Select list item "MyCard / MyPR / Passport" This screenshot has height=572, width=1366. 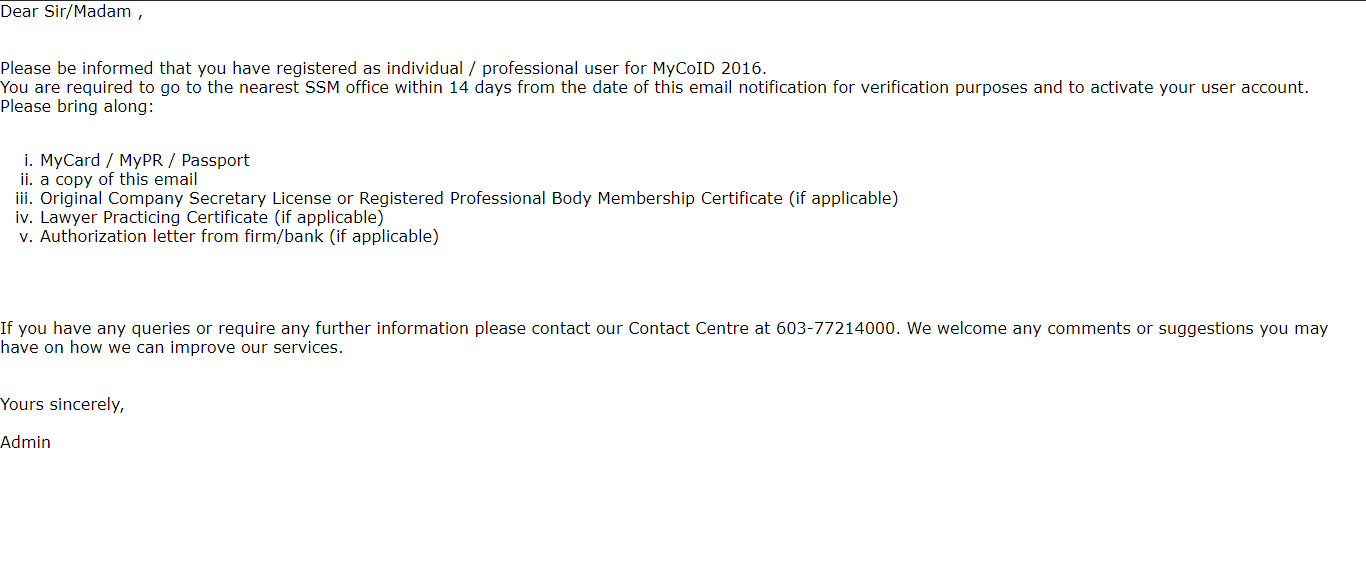click(x=145, y=161)
